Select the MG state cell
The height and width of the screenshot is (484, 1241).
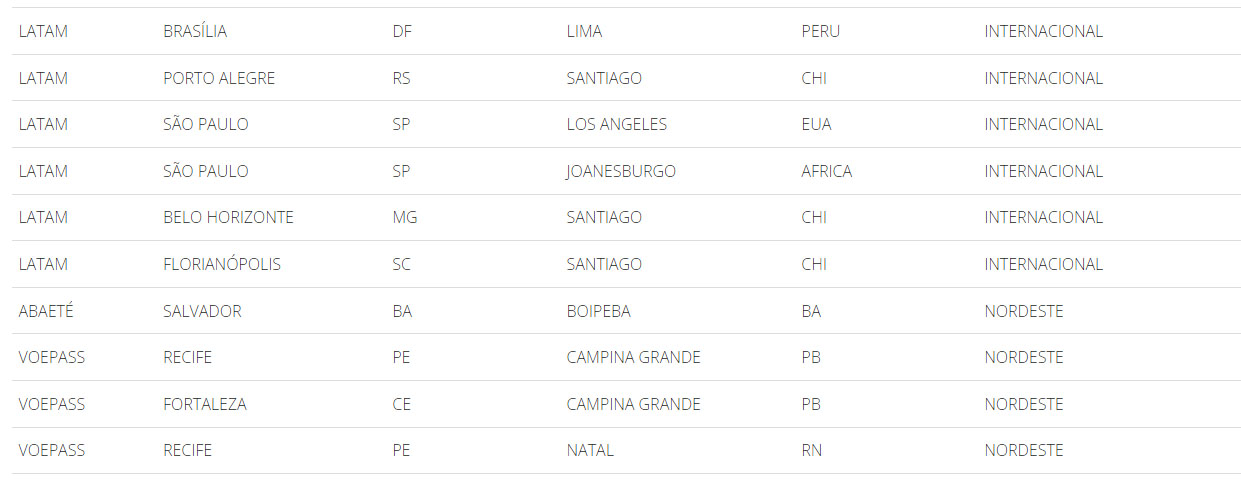coord(405,217)
